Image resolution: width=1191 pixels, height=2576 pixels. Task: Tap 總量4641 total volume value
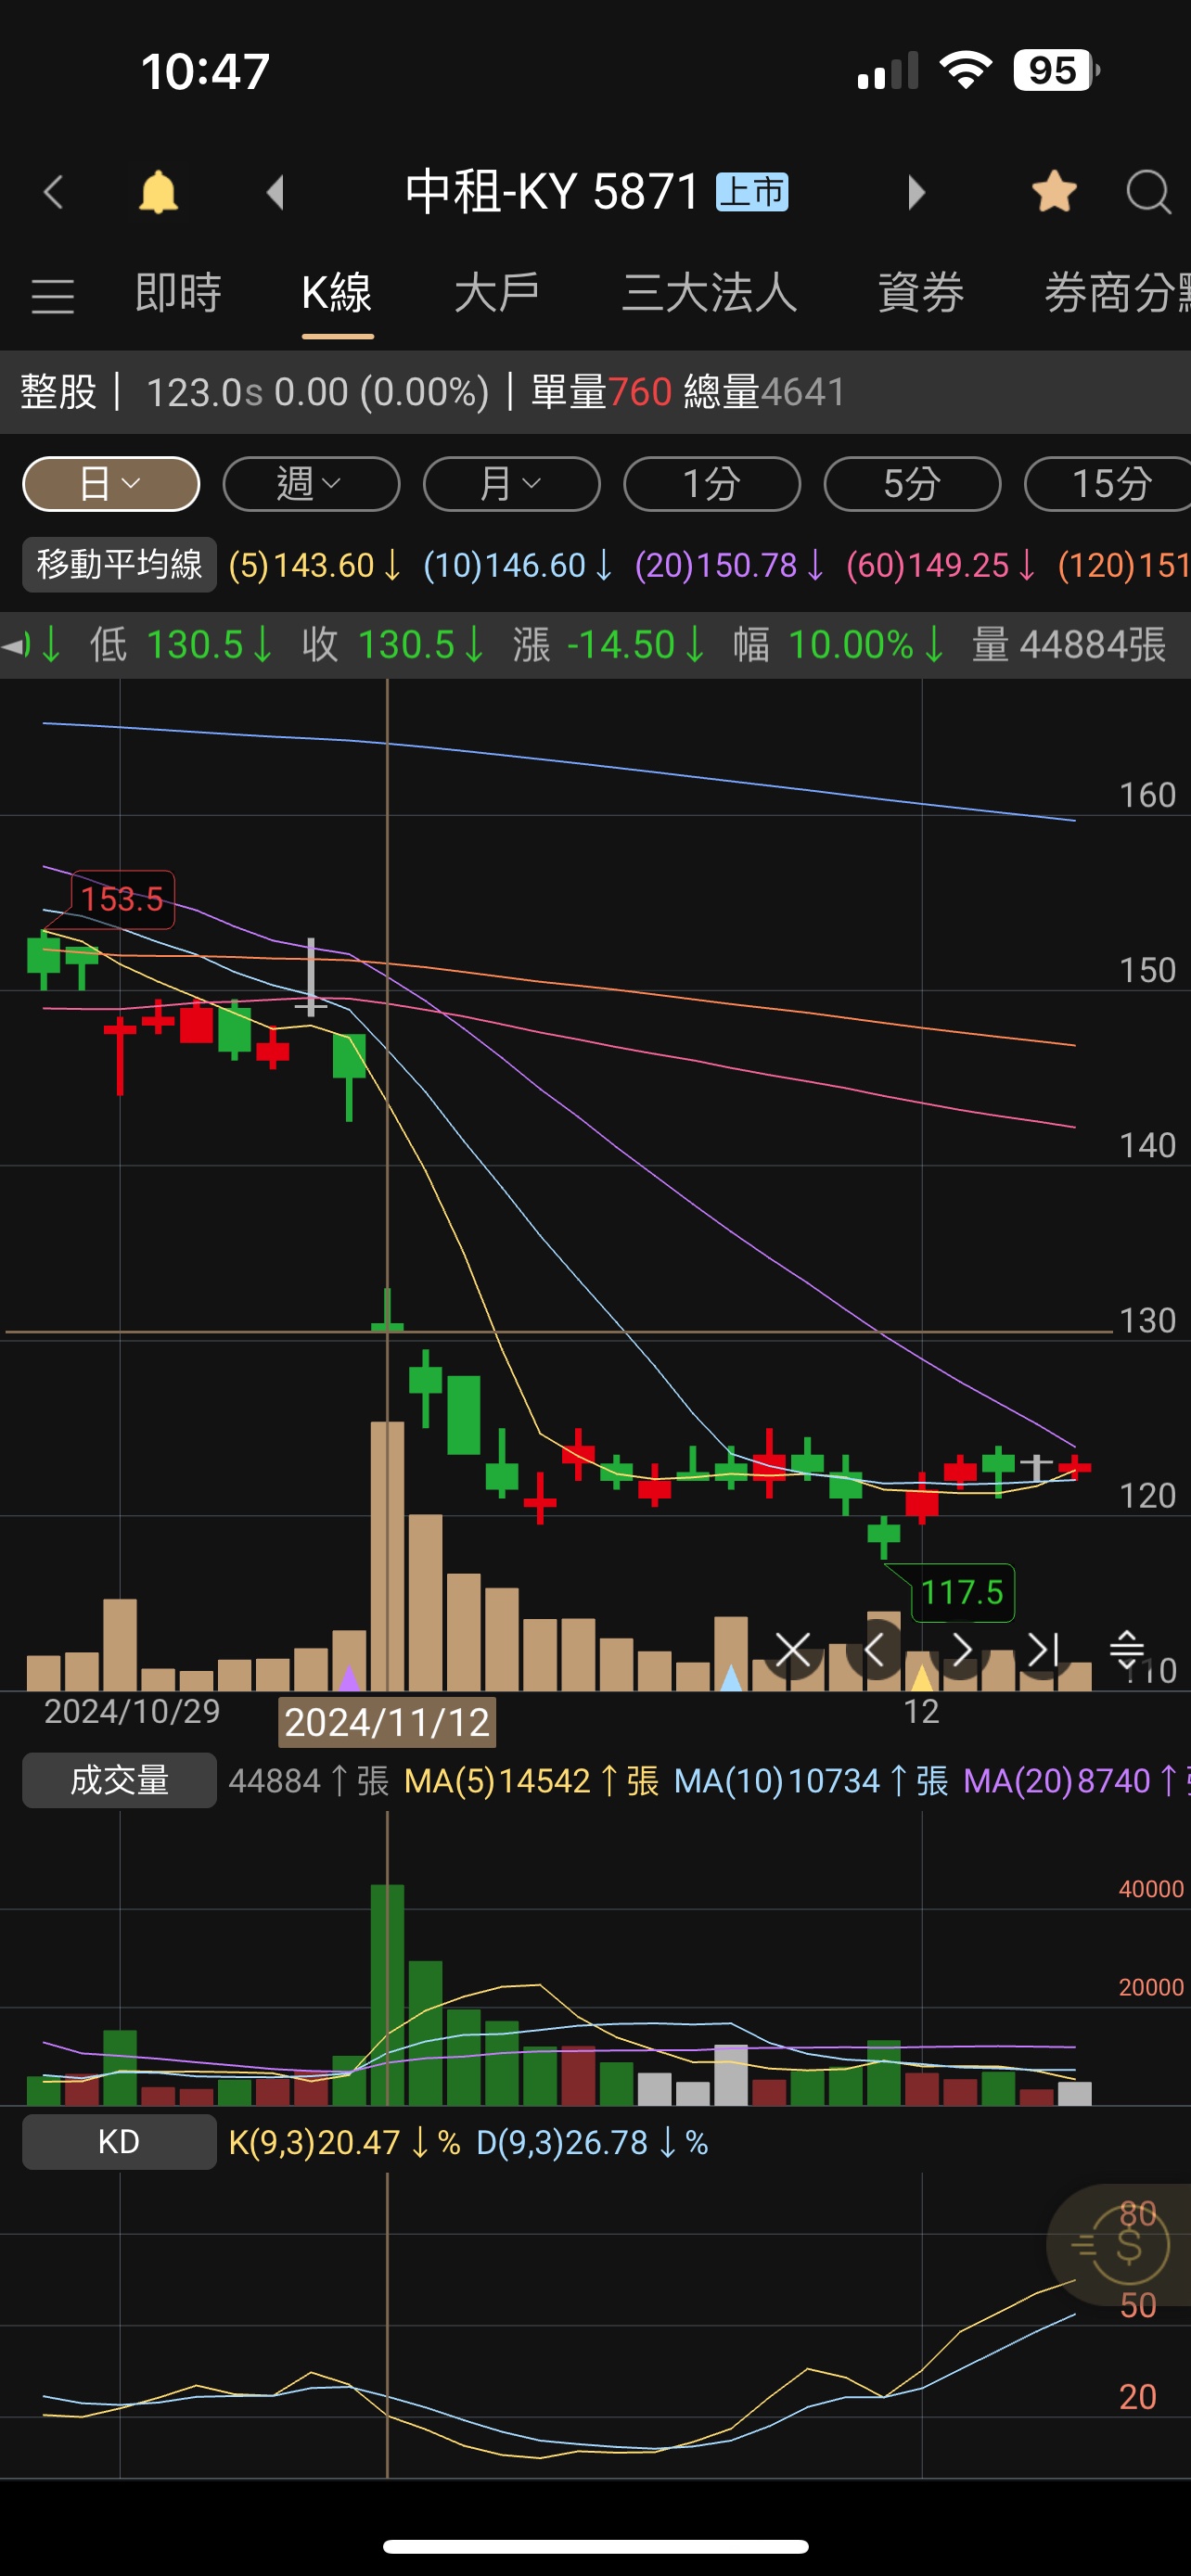point(764,392)
